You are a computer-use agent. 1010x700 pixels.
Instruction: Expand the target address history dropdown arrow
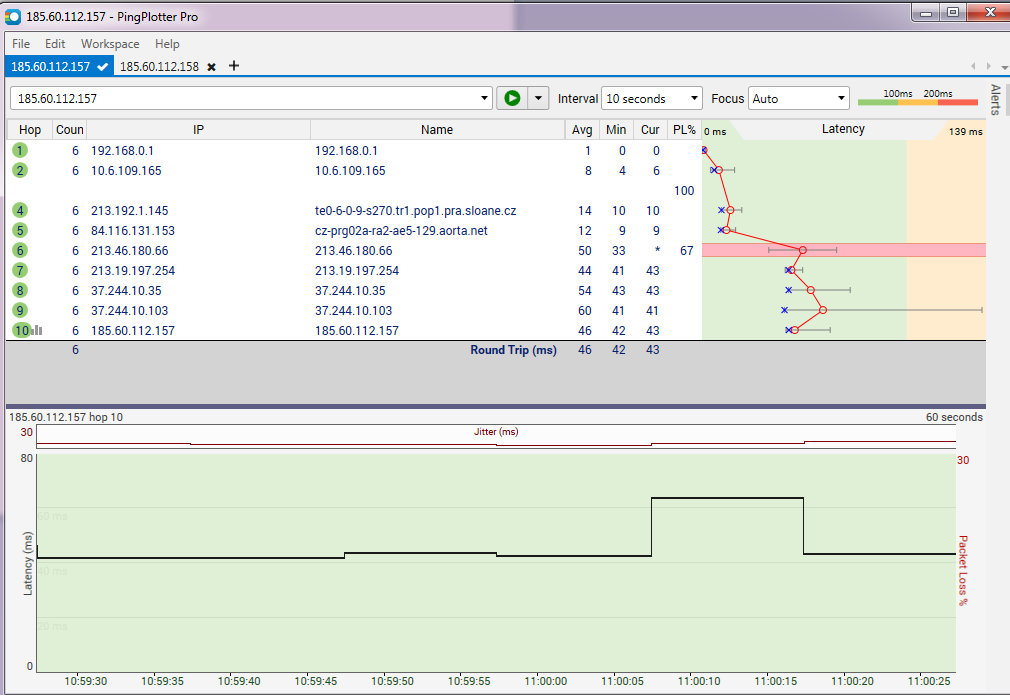tap(485, 98)
